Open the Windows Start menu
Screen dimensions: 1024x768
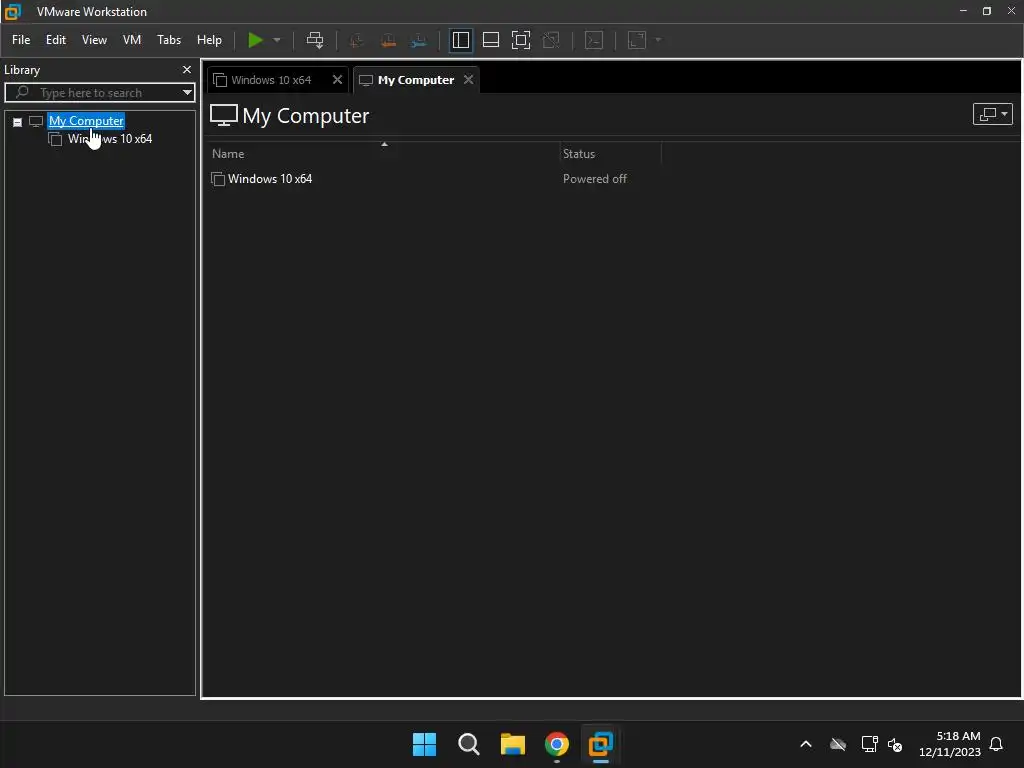click(x=424, y=744)
